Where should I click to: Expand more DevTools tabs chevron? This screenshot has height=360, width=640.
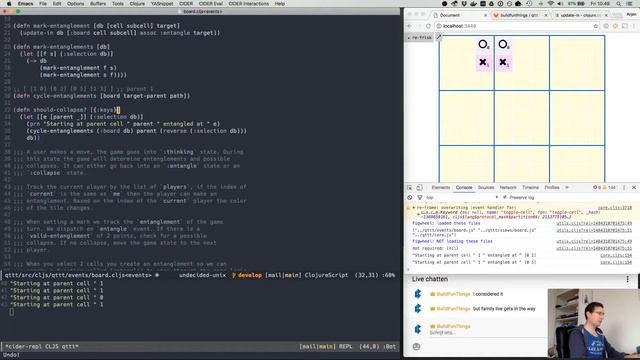[x=567, y=188]
